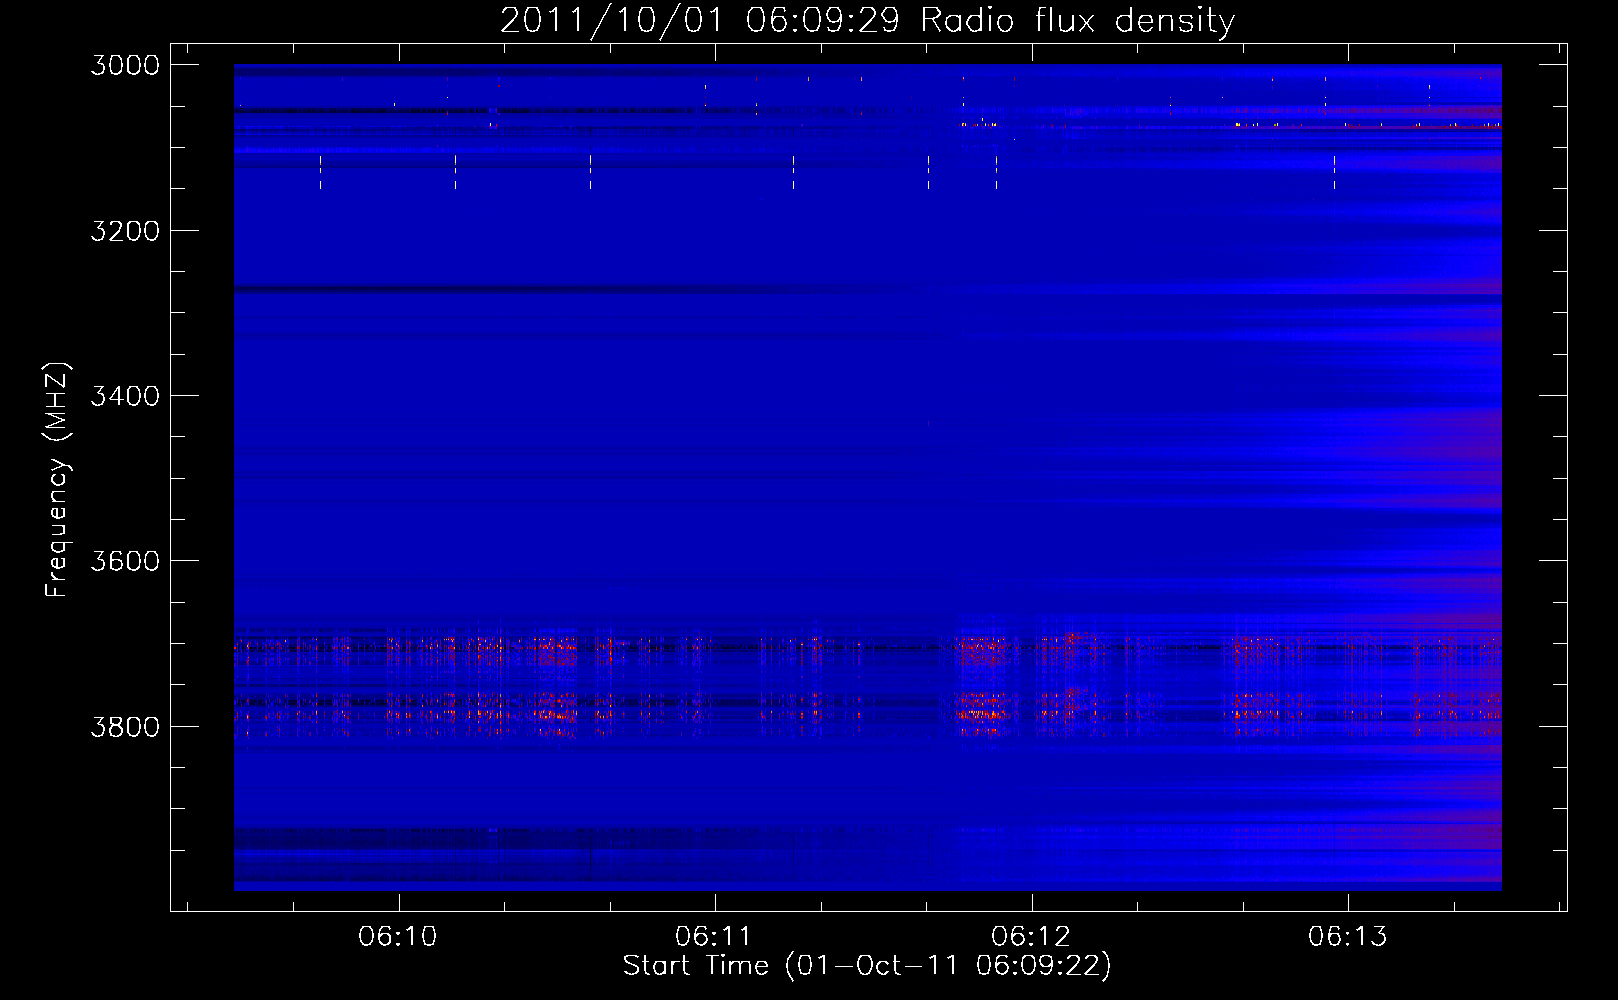This screenshot has height=1000, width=1618.
Task: Click the 06:12 time axis label
Action: [x=1031, y=937]
